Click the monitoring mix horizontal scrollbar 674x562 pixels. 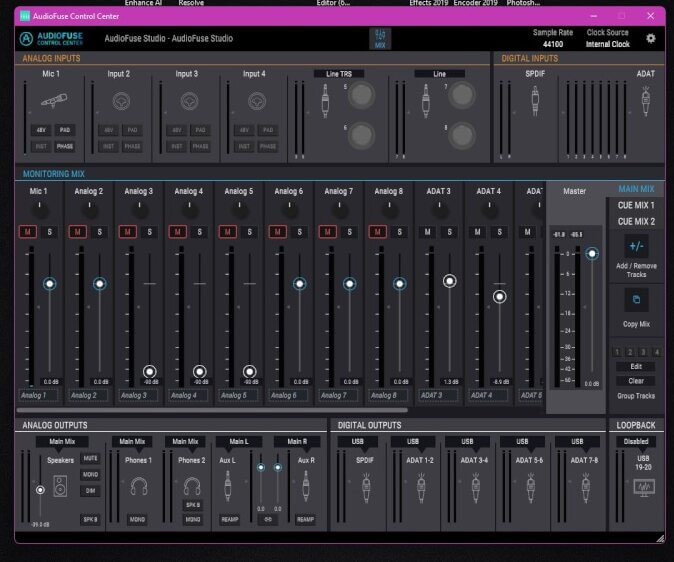click(x=212, y=410)
